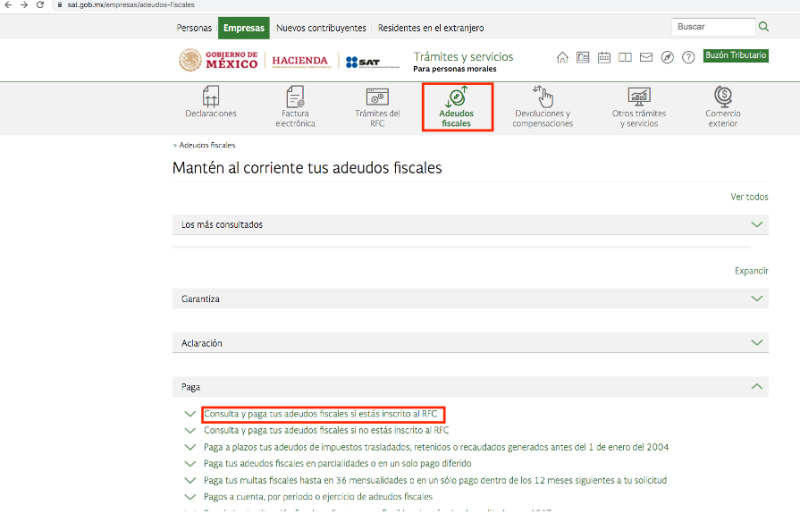Open Residentes en el extranjero tab

(431, 28)
